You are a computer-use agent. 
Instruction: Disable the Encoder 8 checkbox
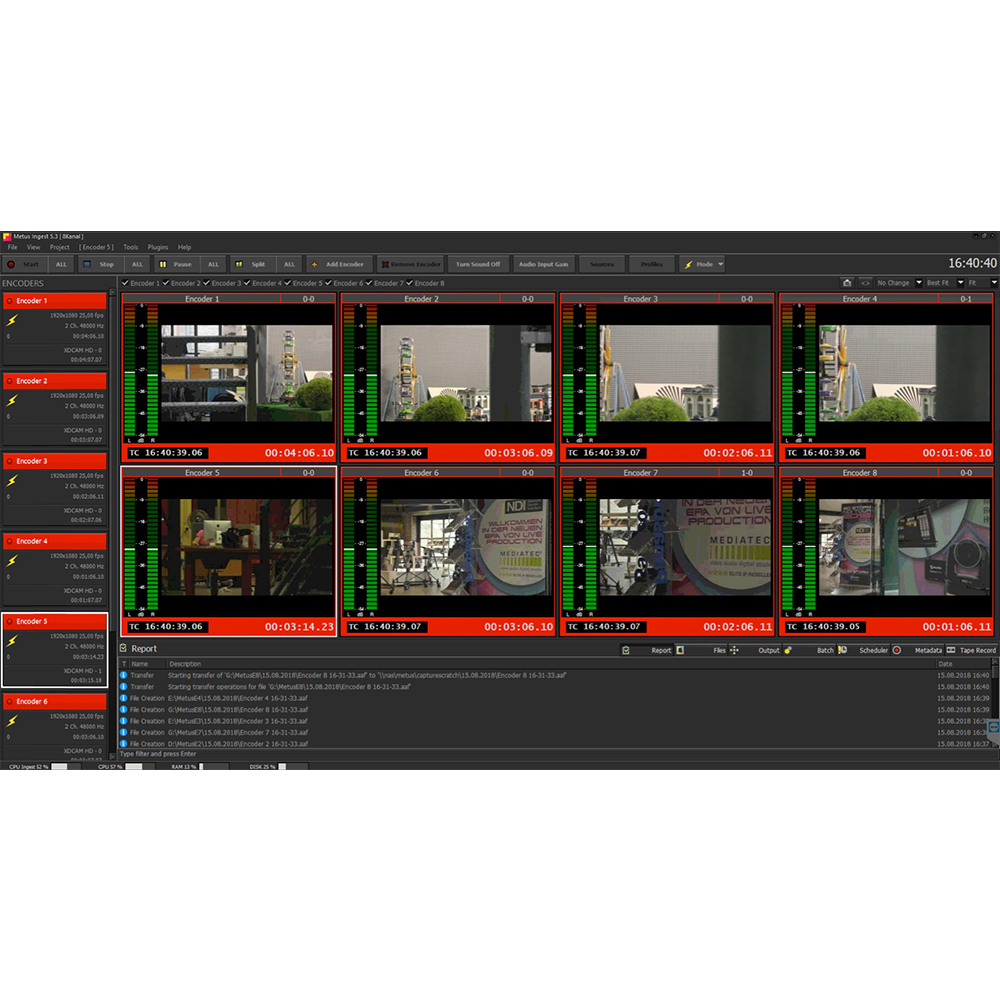coord(410,283)
